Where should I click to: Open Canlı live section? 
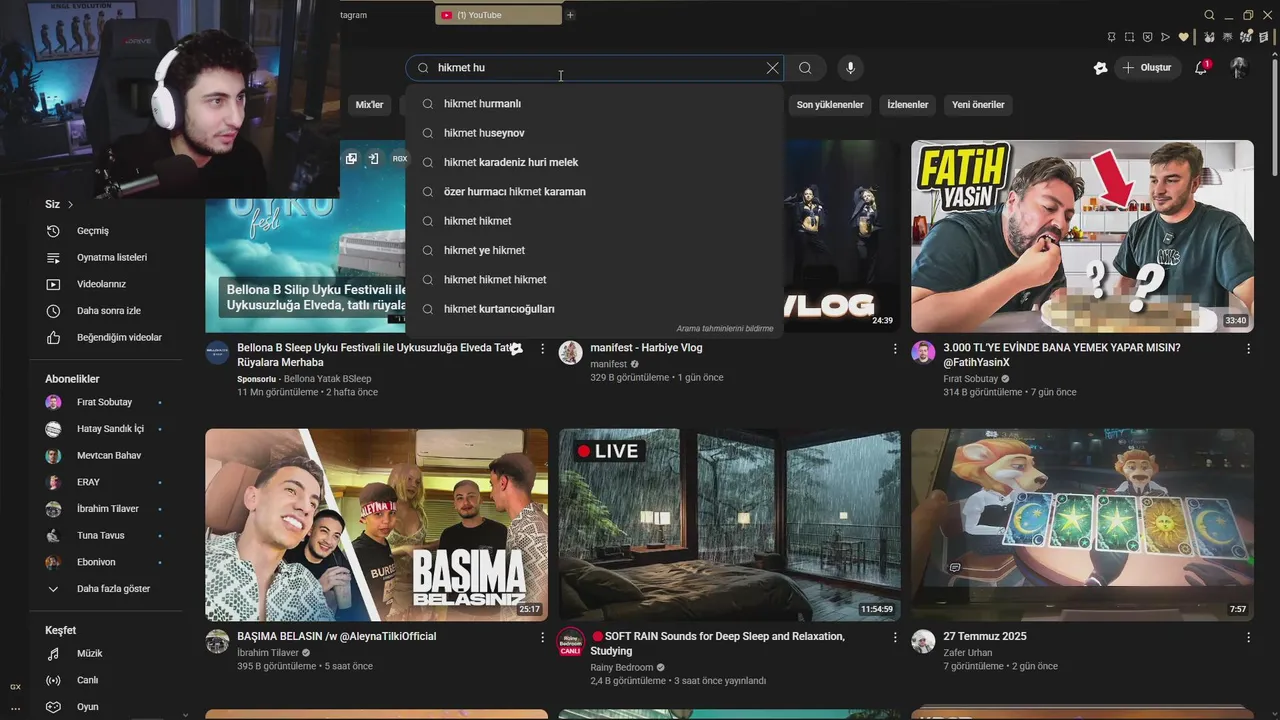tap(105, 680)
